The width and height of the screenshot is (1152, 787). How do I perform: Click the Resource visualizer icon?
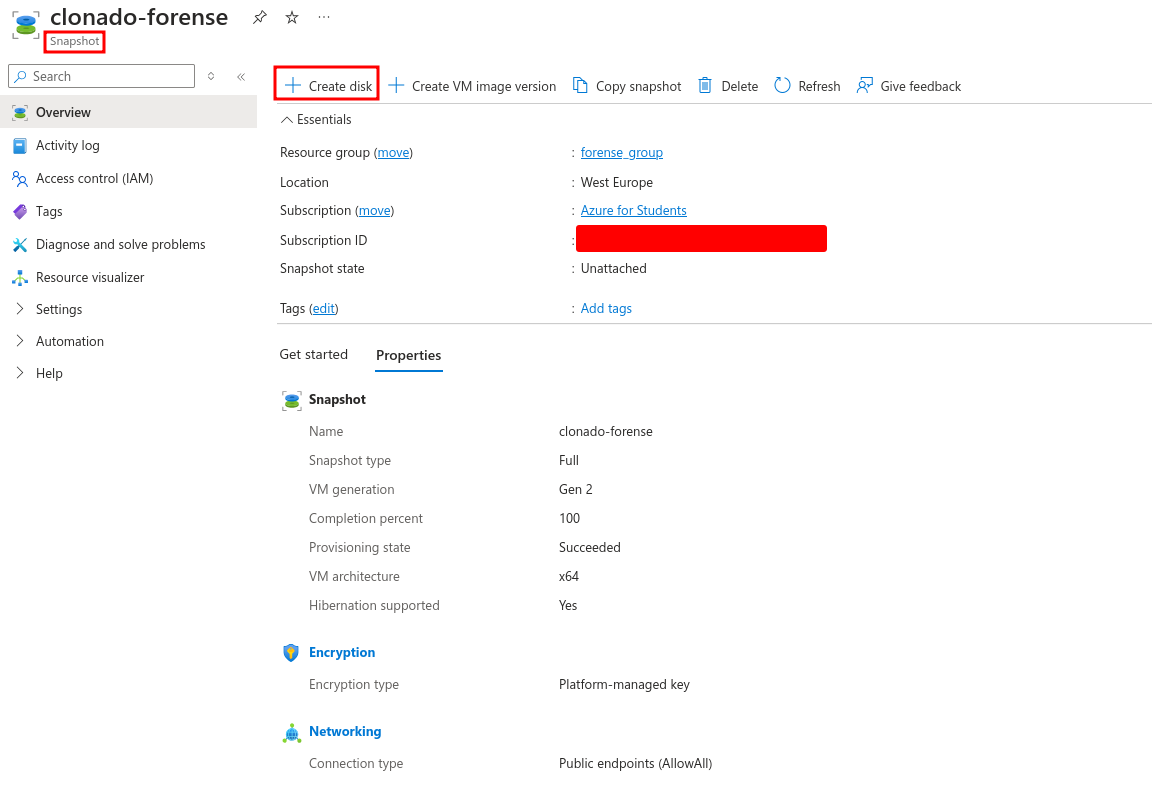(x=20, y=278)
